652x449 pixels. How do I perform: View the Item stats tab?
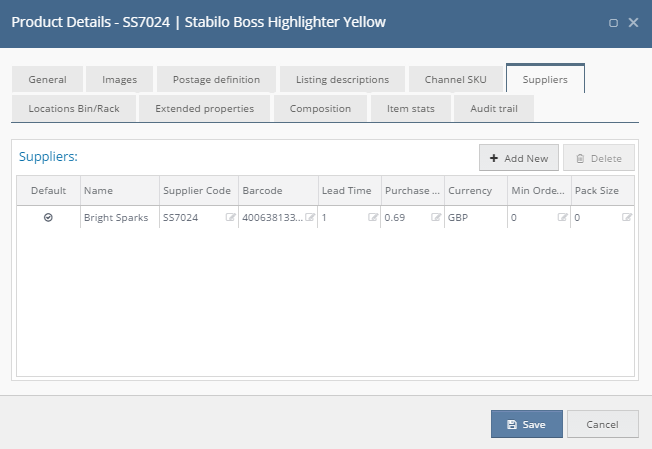tap(410, 109)
